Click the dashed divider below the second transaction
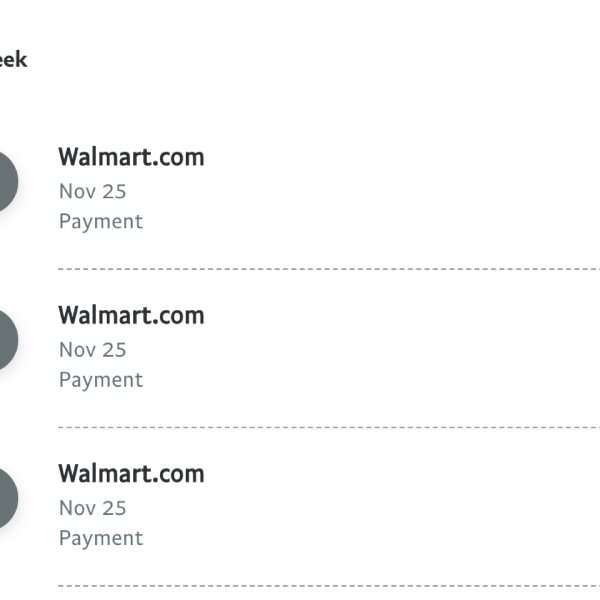Viewport: 600px width, 600px height. click(x=329, y=428)
